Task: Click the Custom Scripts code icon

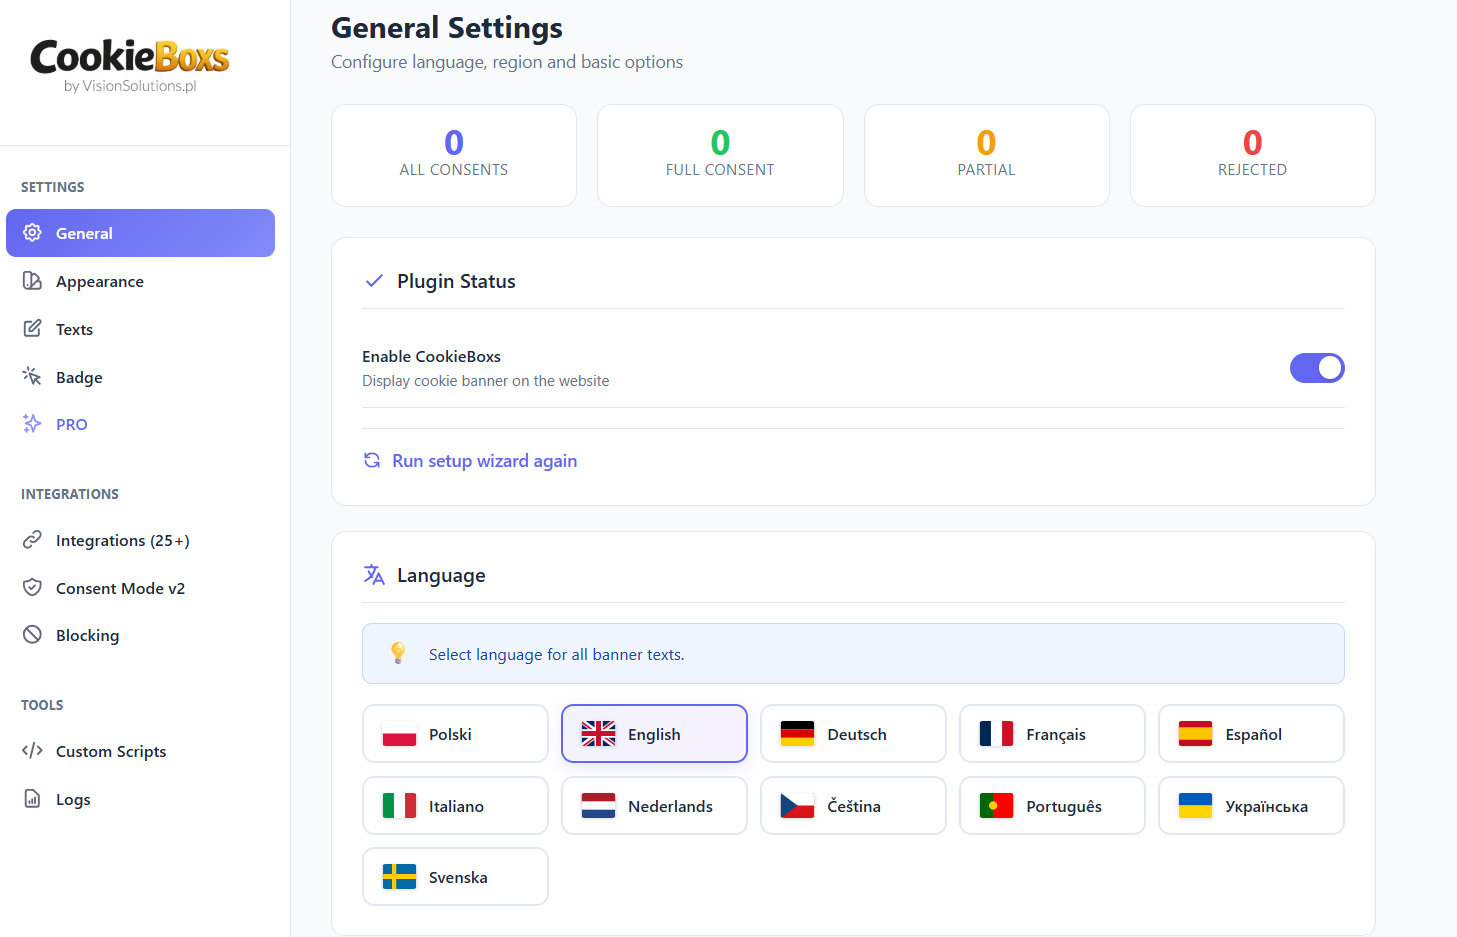Action: tap(33, 751)
